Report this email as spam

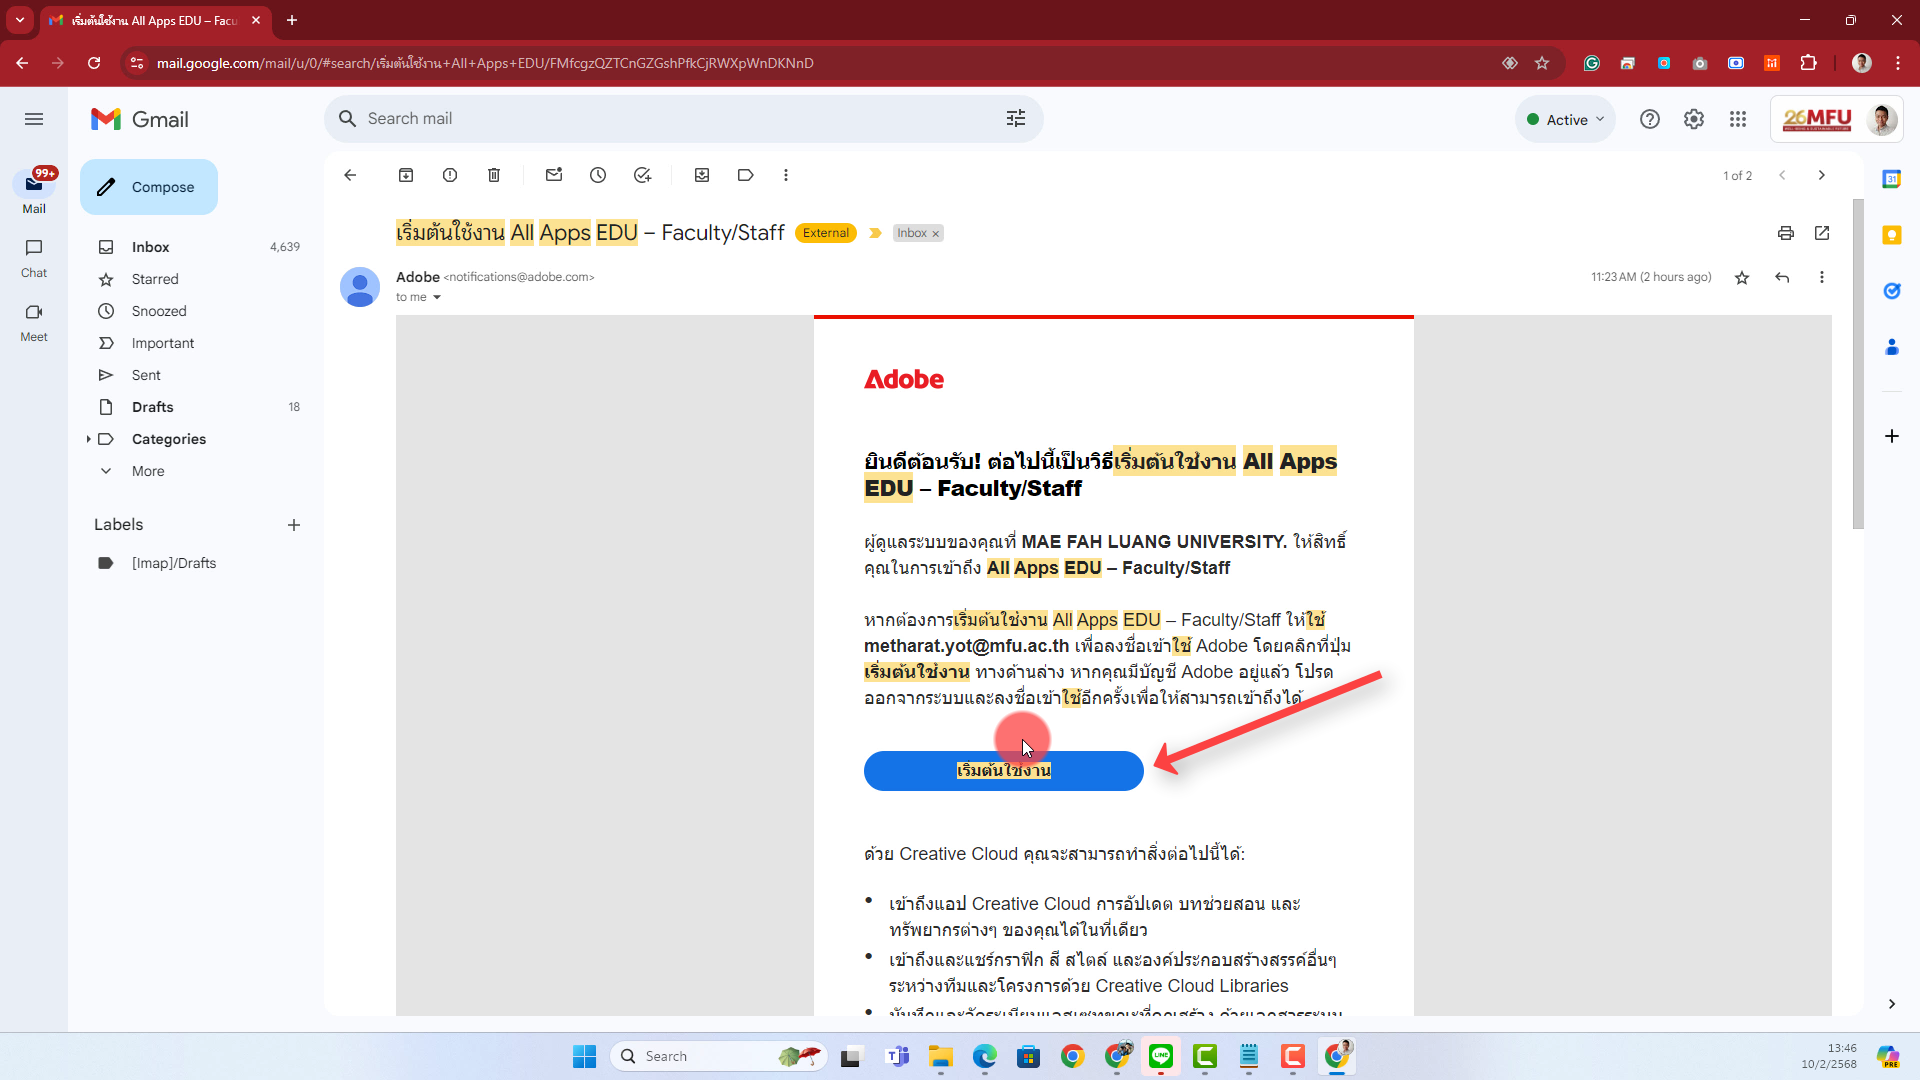[450, 175]
